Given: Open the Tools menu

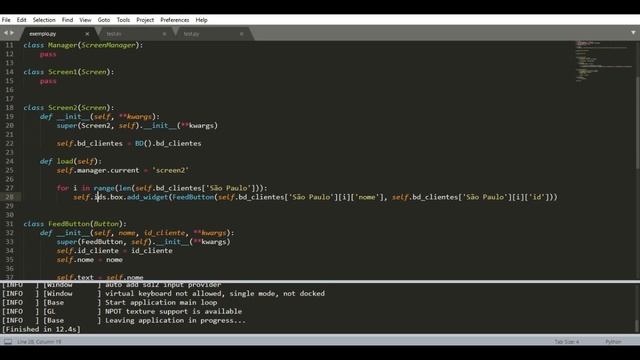Looking at the screenshot, I should 123,20.
